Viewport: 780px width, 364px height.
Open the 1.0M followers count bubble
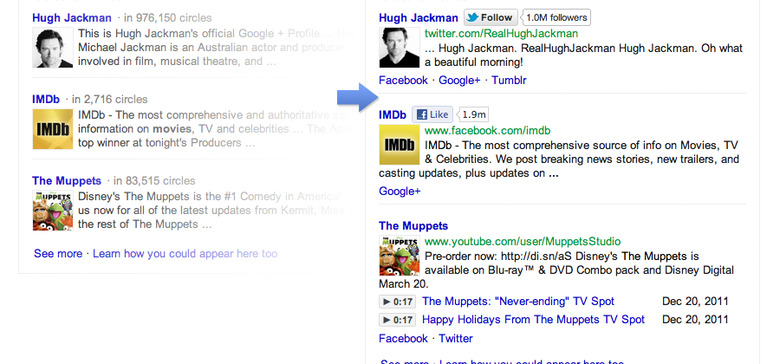[x=556, y=17]
